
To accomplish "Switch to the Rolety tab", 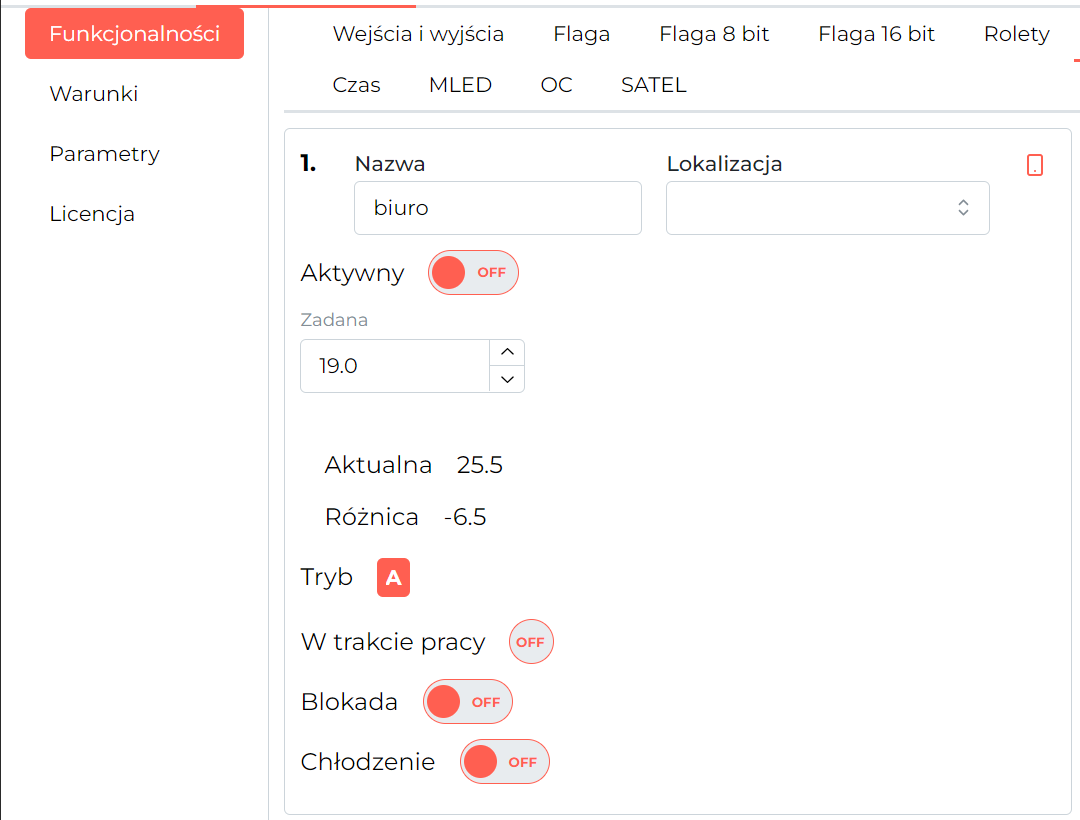I will click(x=1017, y=34).
